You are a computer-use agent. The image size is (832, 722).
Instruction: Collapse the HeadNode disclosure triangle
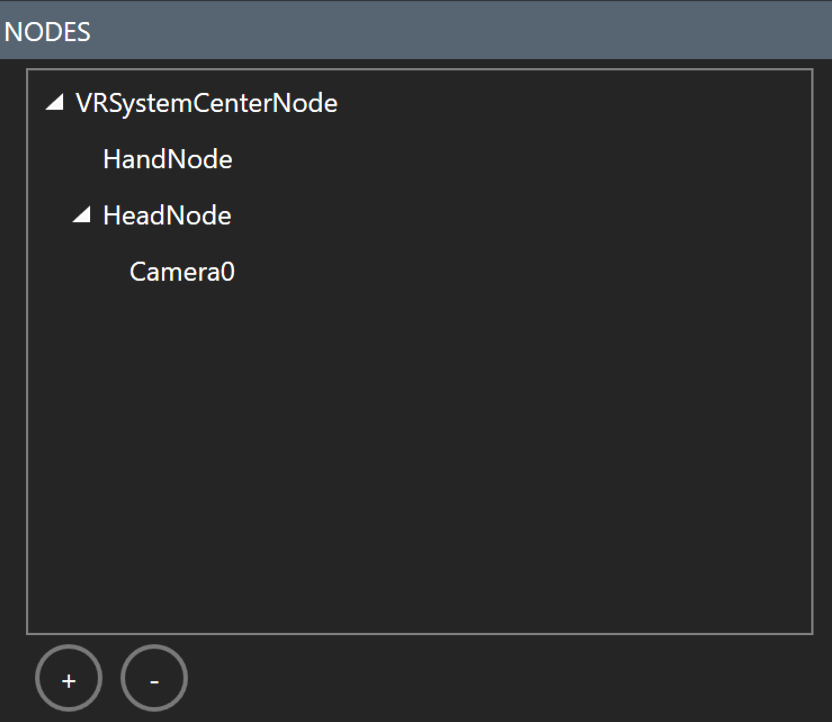point(82,214)
